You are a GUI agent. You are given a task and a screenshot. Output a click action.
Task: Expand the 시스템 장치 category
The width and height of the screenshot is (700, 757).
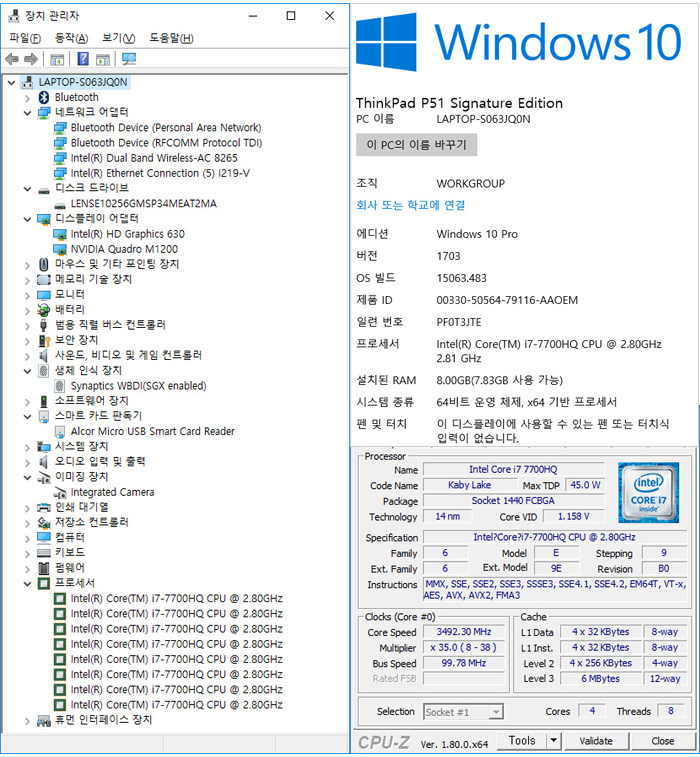pyautogui.click(x=28, y=447)
